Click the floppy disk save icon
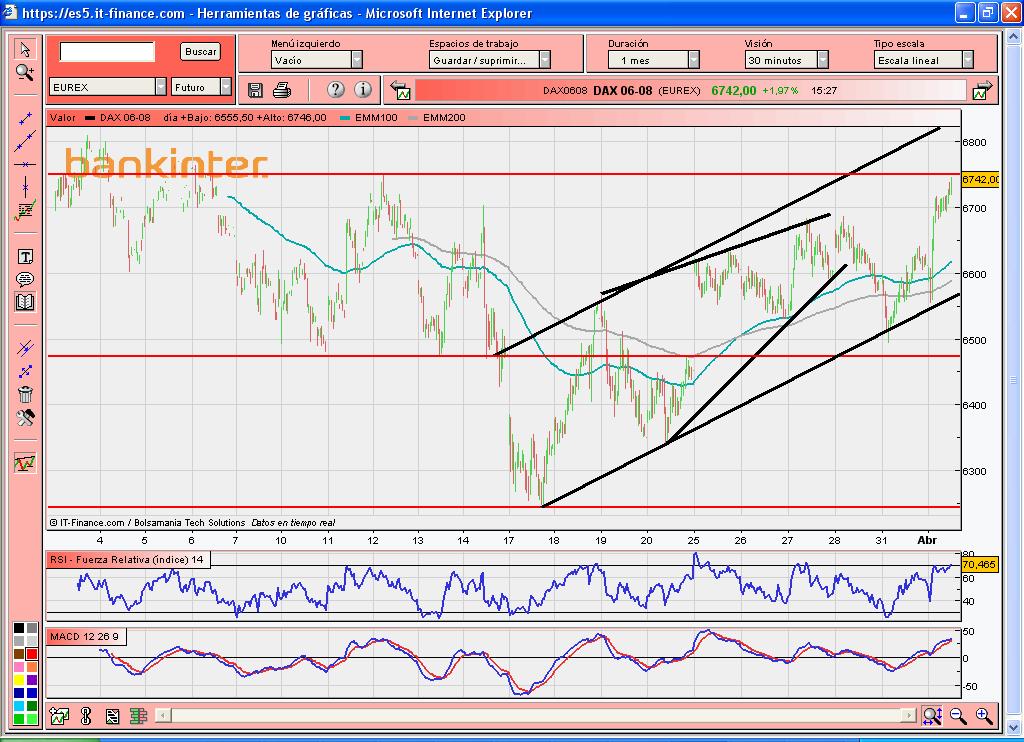This screenshot has width=1024, height=742. [255, 90]
